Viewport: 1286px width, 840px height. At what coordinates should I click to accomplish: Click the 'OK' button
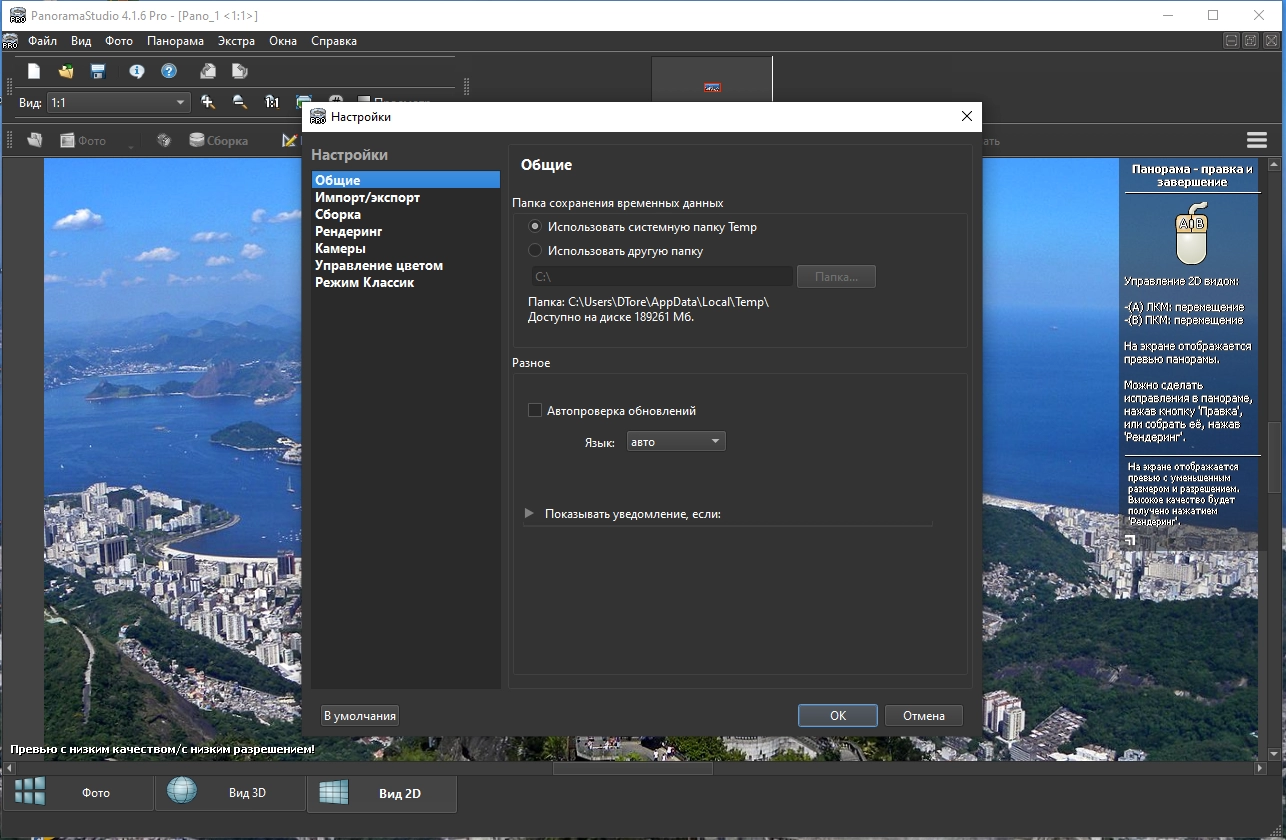(838, 715)
